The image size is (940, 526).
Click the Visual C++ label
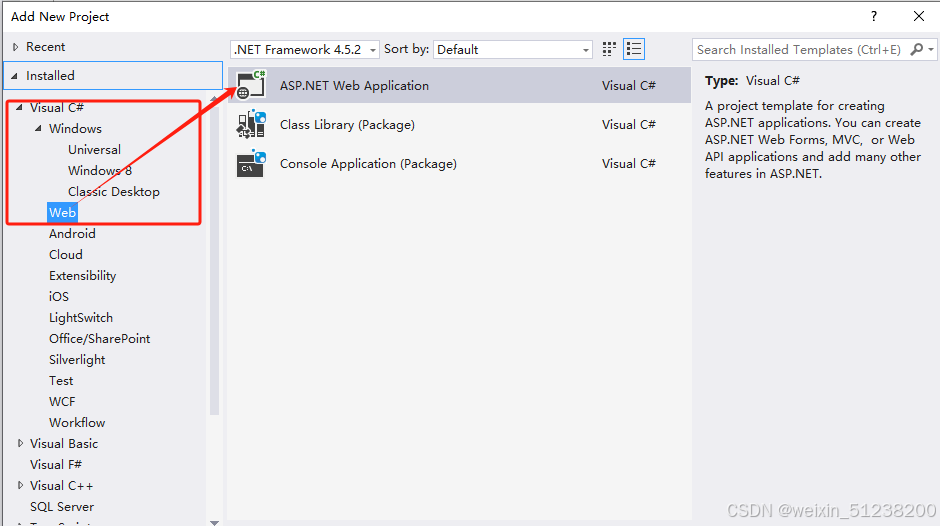(61, 485)
